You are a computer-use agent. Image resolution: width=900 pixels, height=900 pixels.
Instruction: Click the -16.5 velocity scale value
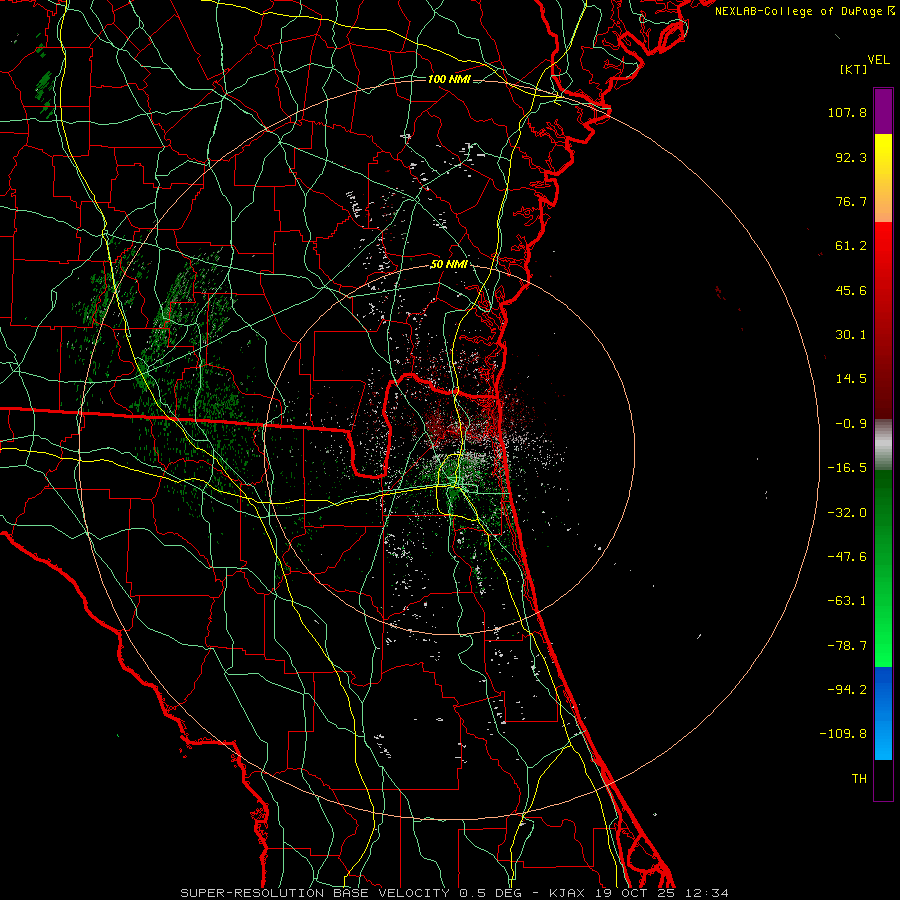(847, 468)
